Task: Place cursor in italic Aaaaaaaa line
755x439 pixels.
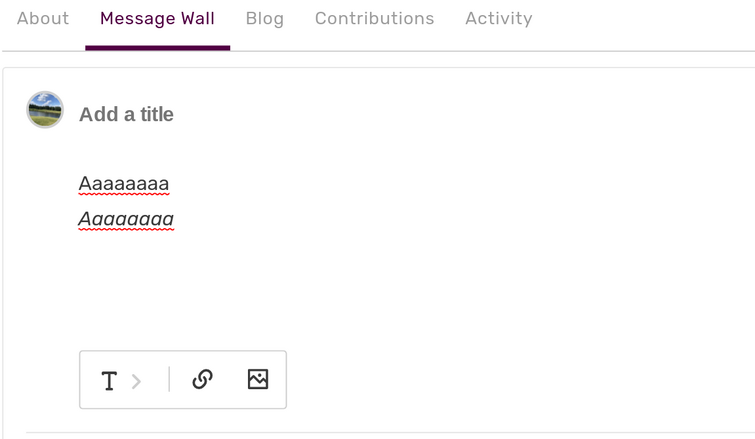Action: click(126, 220)
